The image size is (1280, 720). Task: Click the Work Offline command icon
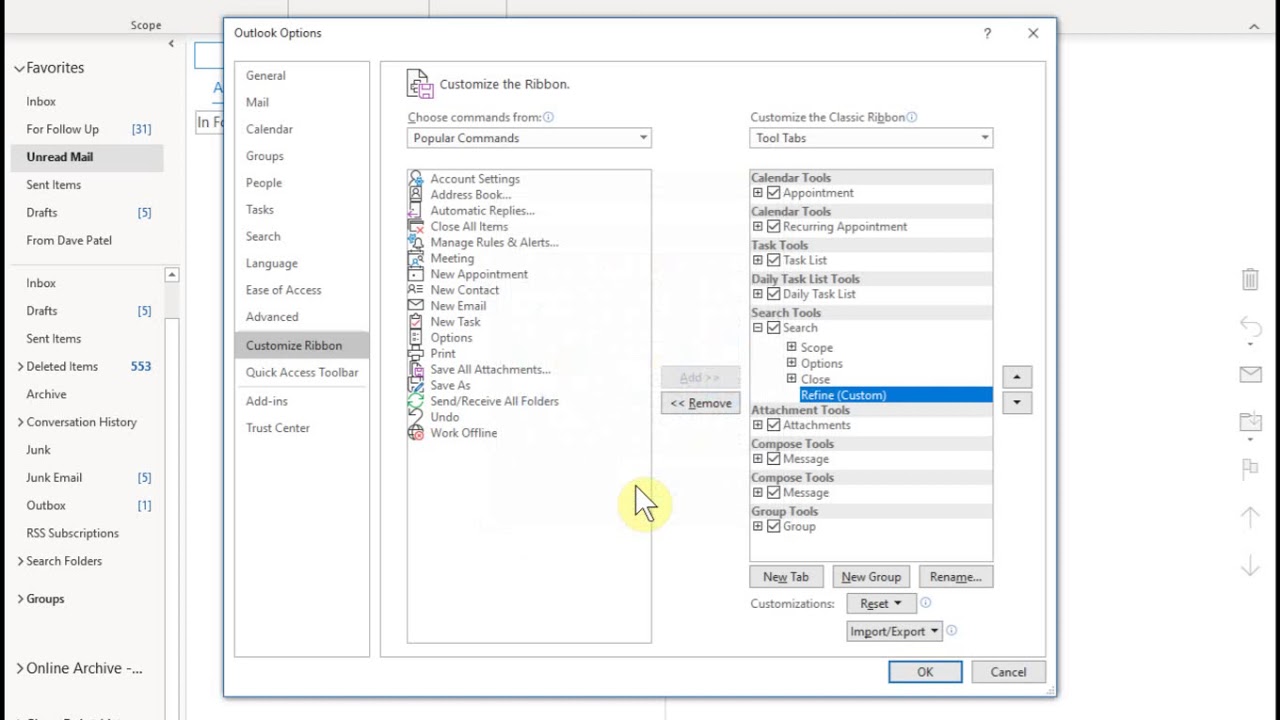click(416, 433)
